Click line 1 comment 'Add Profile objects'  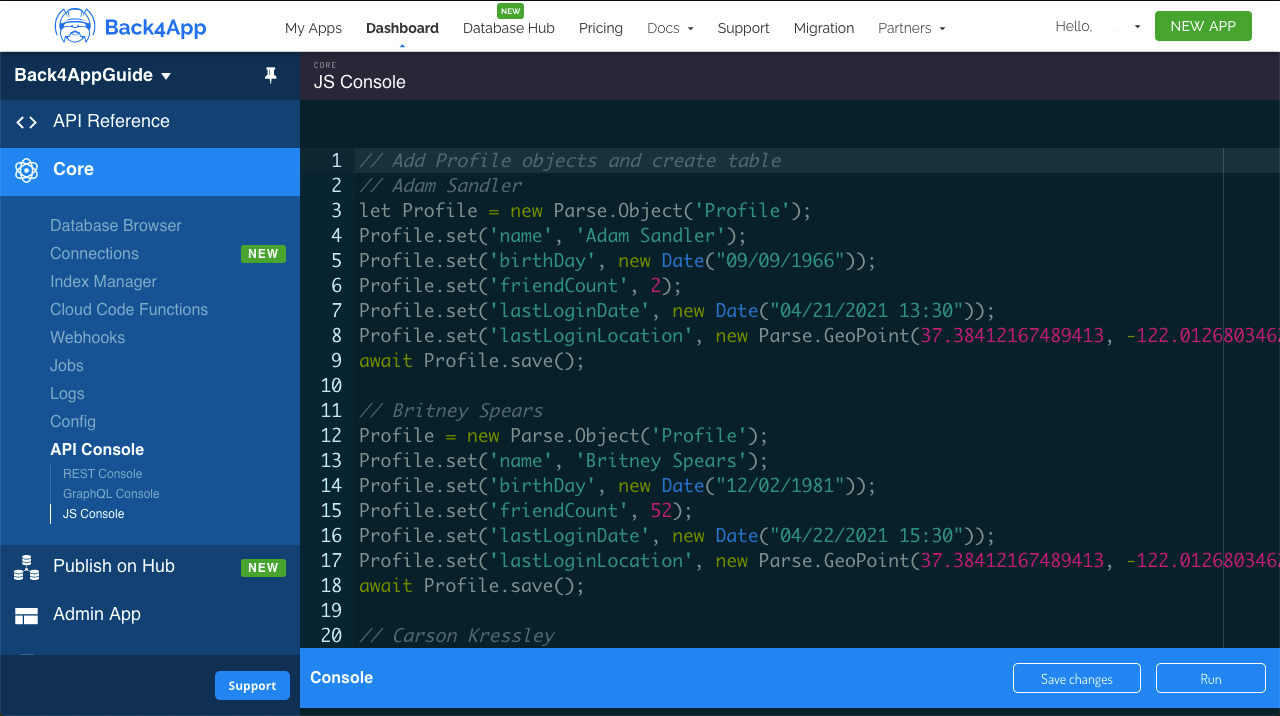point(570,161)
